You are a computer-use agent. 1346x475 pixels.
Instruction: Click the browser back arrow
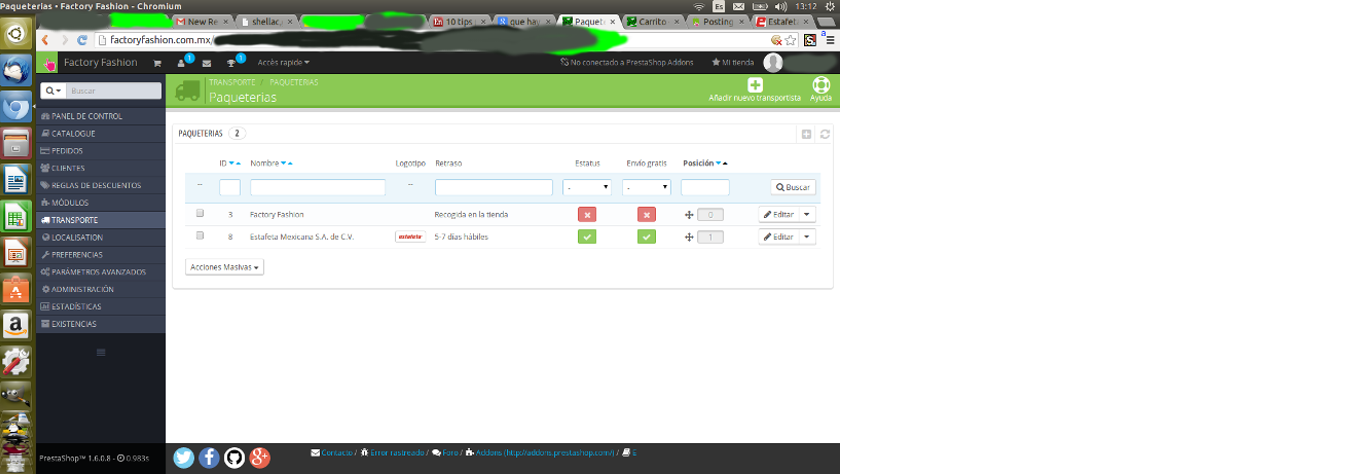pos(45,40)
